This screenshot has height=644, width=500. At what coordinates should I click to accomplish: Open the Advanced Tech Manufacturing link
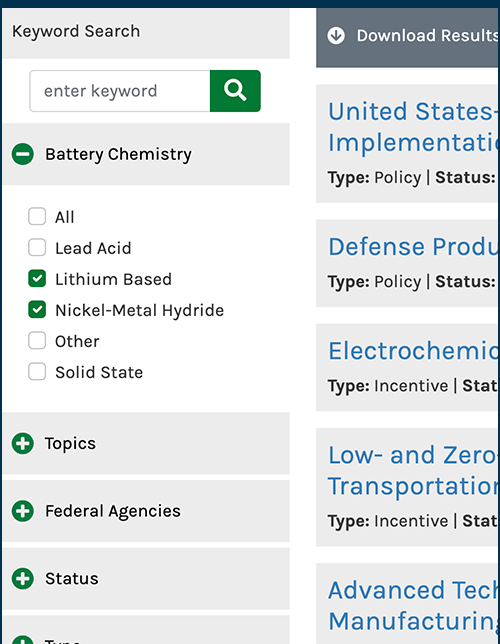[x=414, y=605]
